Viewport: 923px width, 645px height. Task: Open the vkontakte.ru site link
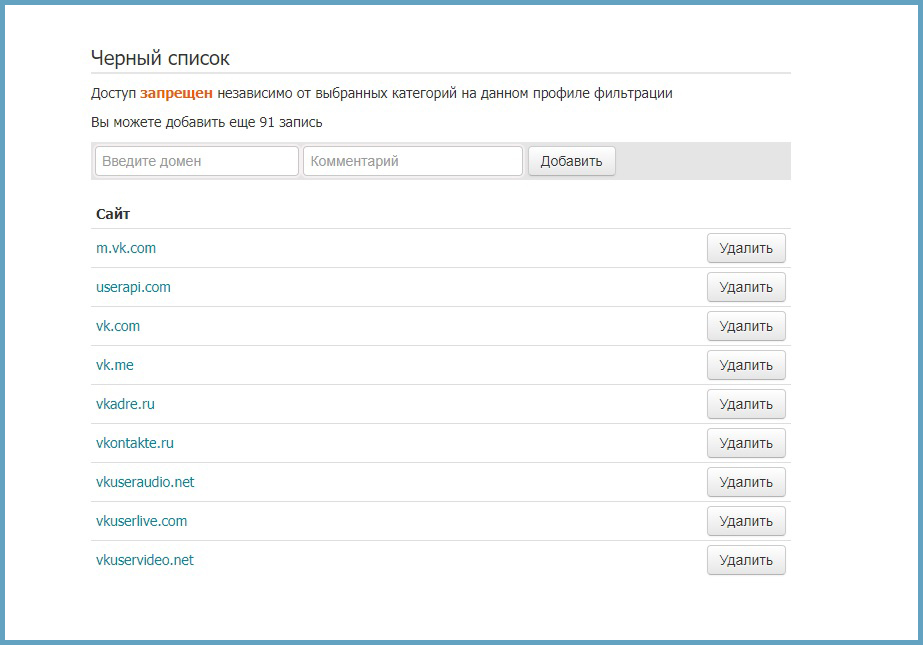click(135, 443)
